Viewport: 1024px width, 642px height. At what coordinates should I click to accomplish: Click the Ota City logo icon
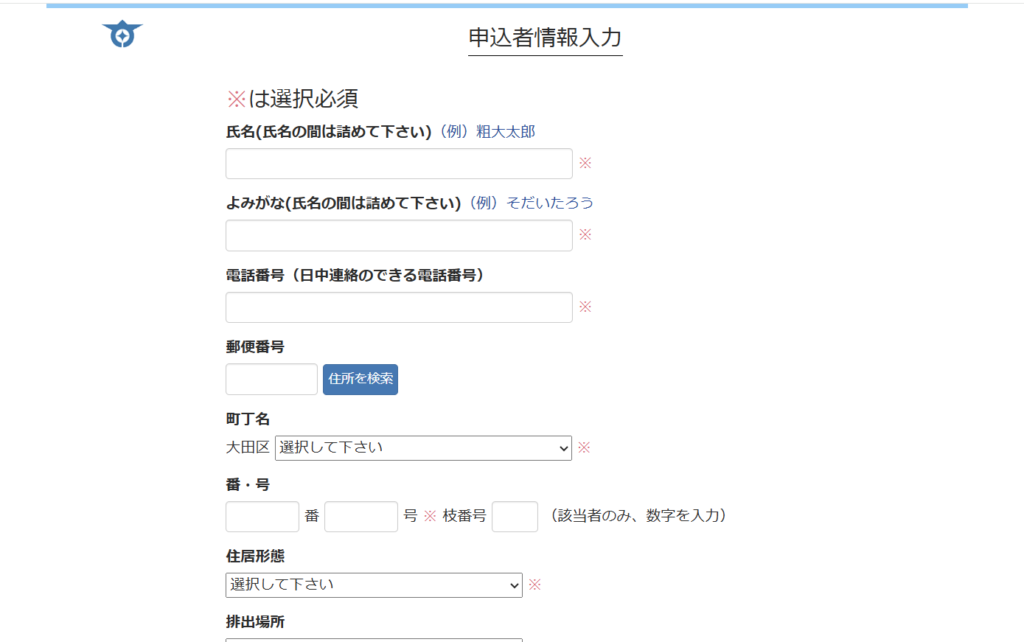click(x=122, y=35)
